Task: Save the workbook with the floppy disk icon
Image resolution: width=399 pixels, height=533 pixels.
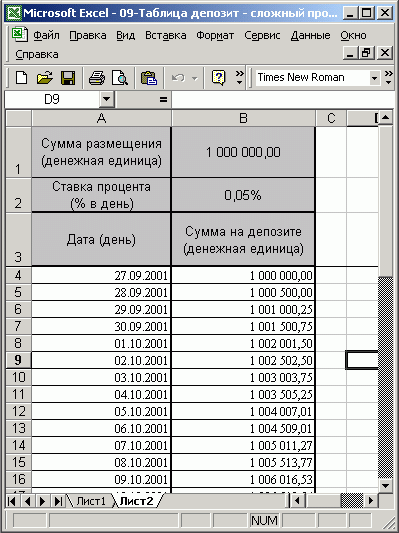Action: pyautogui.click(x=68, y=78)
